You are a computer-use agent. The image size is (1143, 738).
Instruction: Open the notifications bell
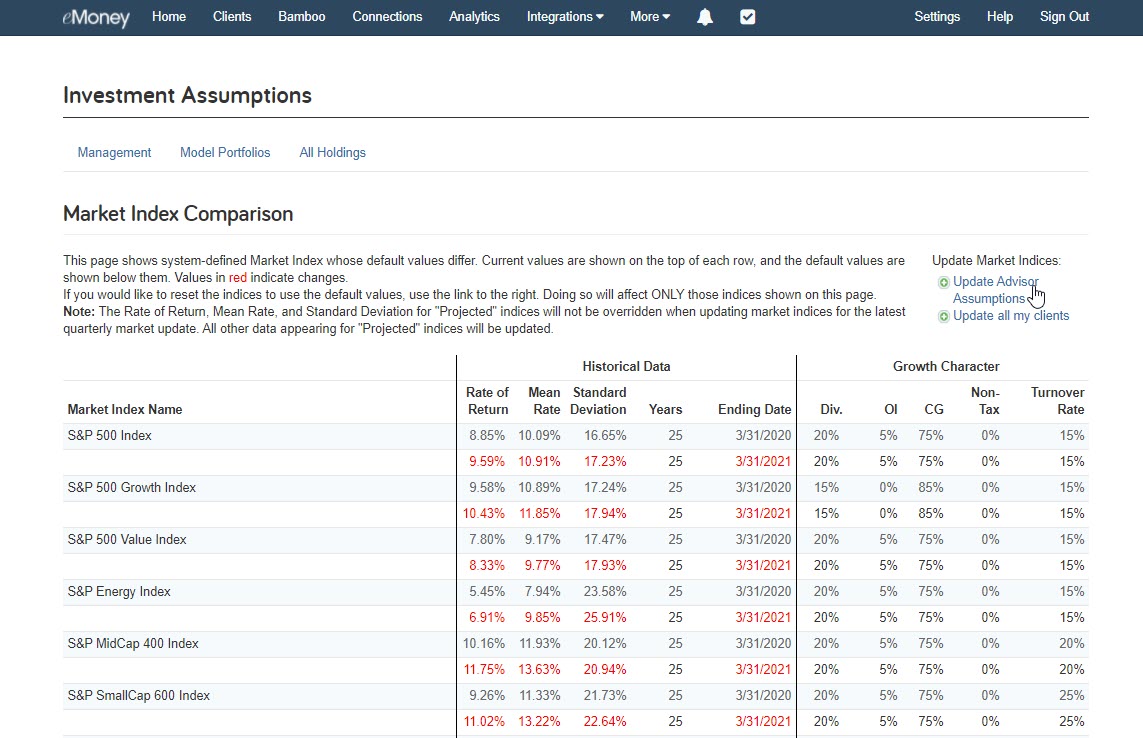(705, 17)
